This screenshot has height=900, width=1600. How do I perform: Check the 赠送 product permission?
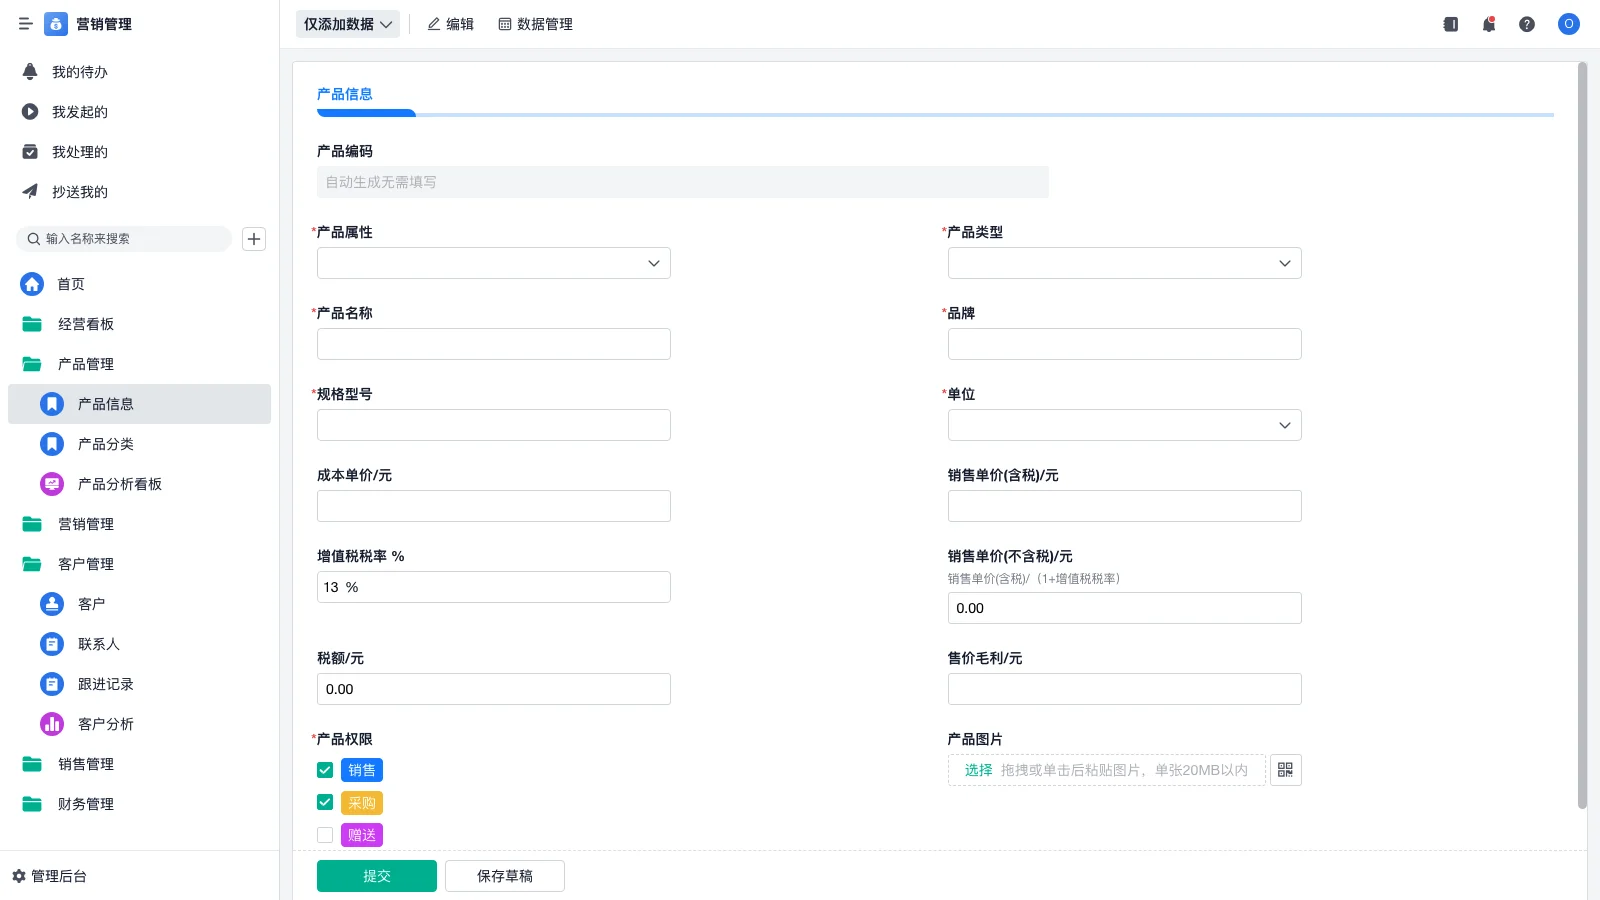point(324,834)
